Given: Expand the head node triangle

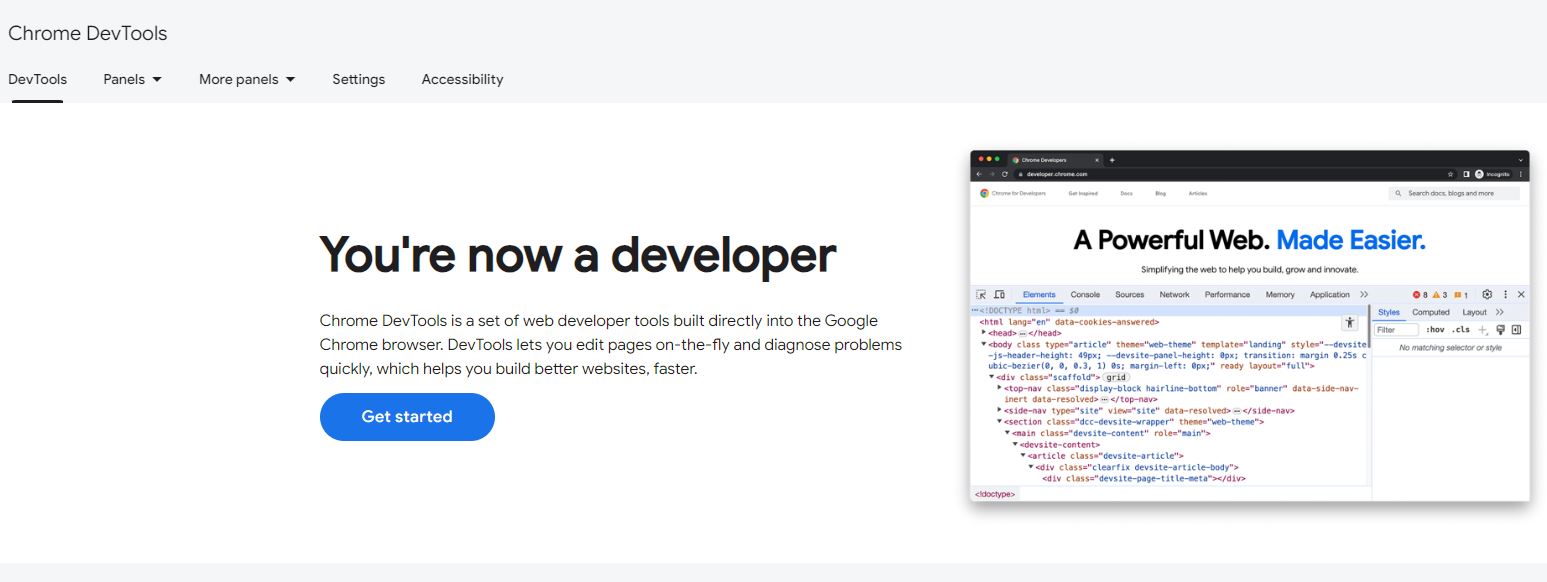Looking at the screenshot, I should [983, 332].
